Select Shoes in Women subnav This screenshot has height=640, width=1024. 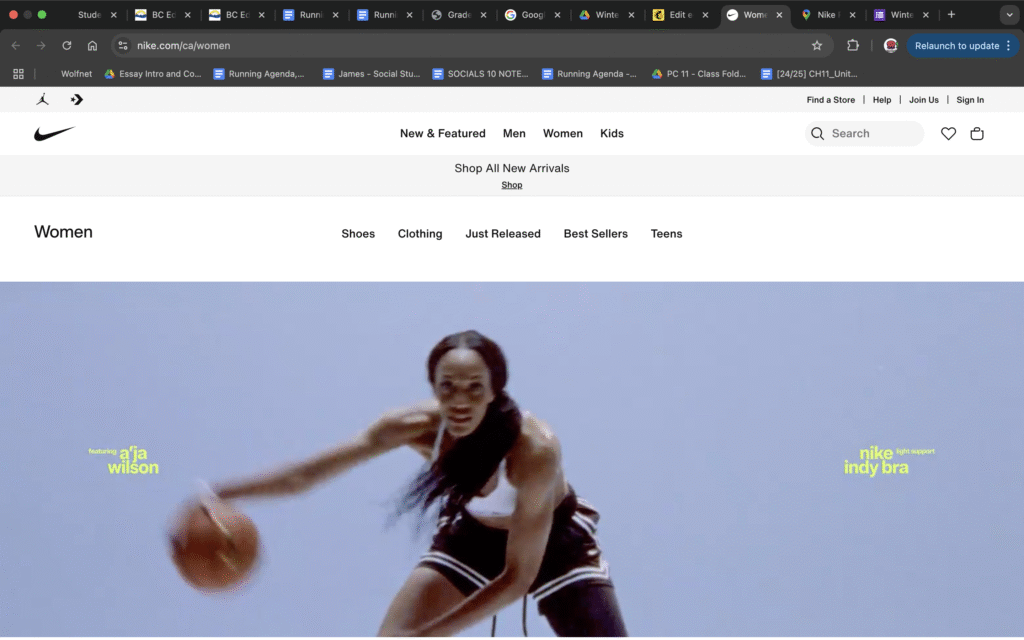coord(358,234)
